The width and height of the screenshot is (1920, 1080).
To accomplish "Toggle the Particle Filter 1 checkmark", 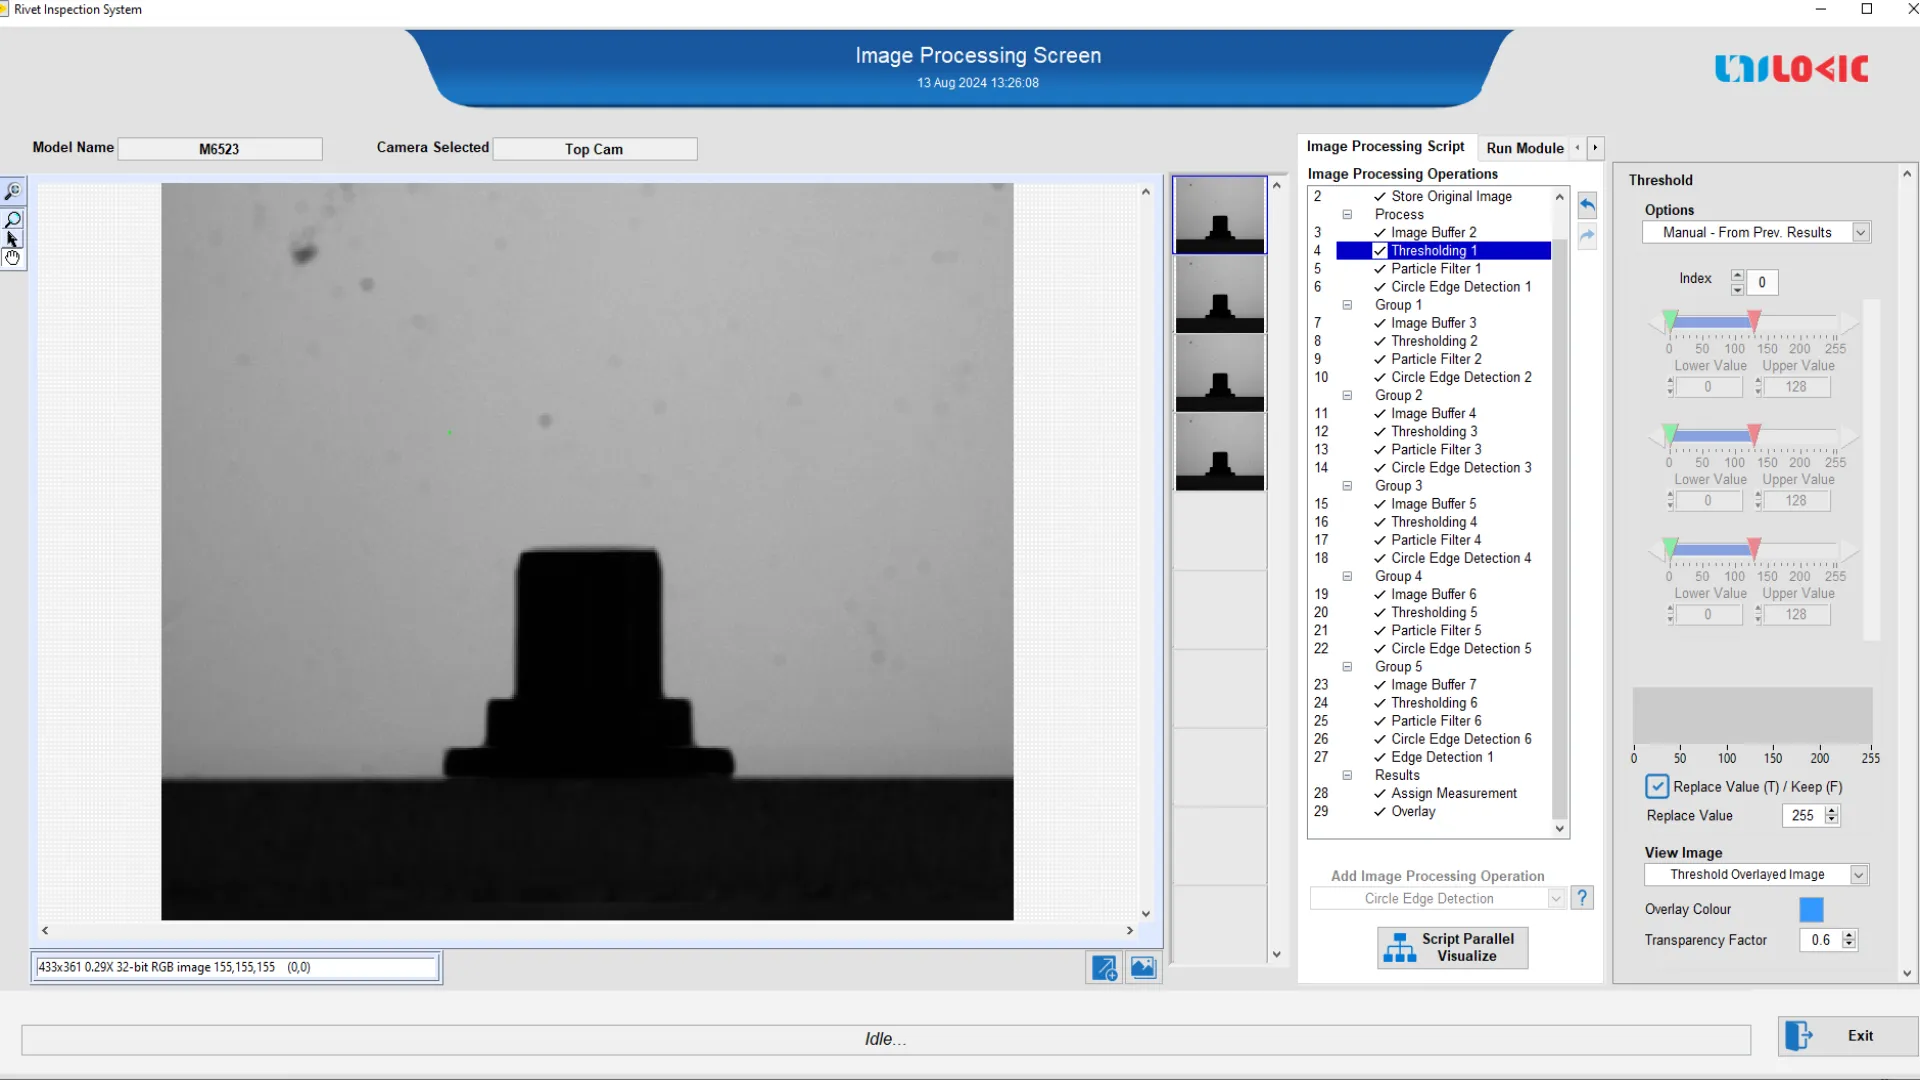I will coord(1380,269).
